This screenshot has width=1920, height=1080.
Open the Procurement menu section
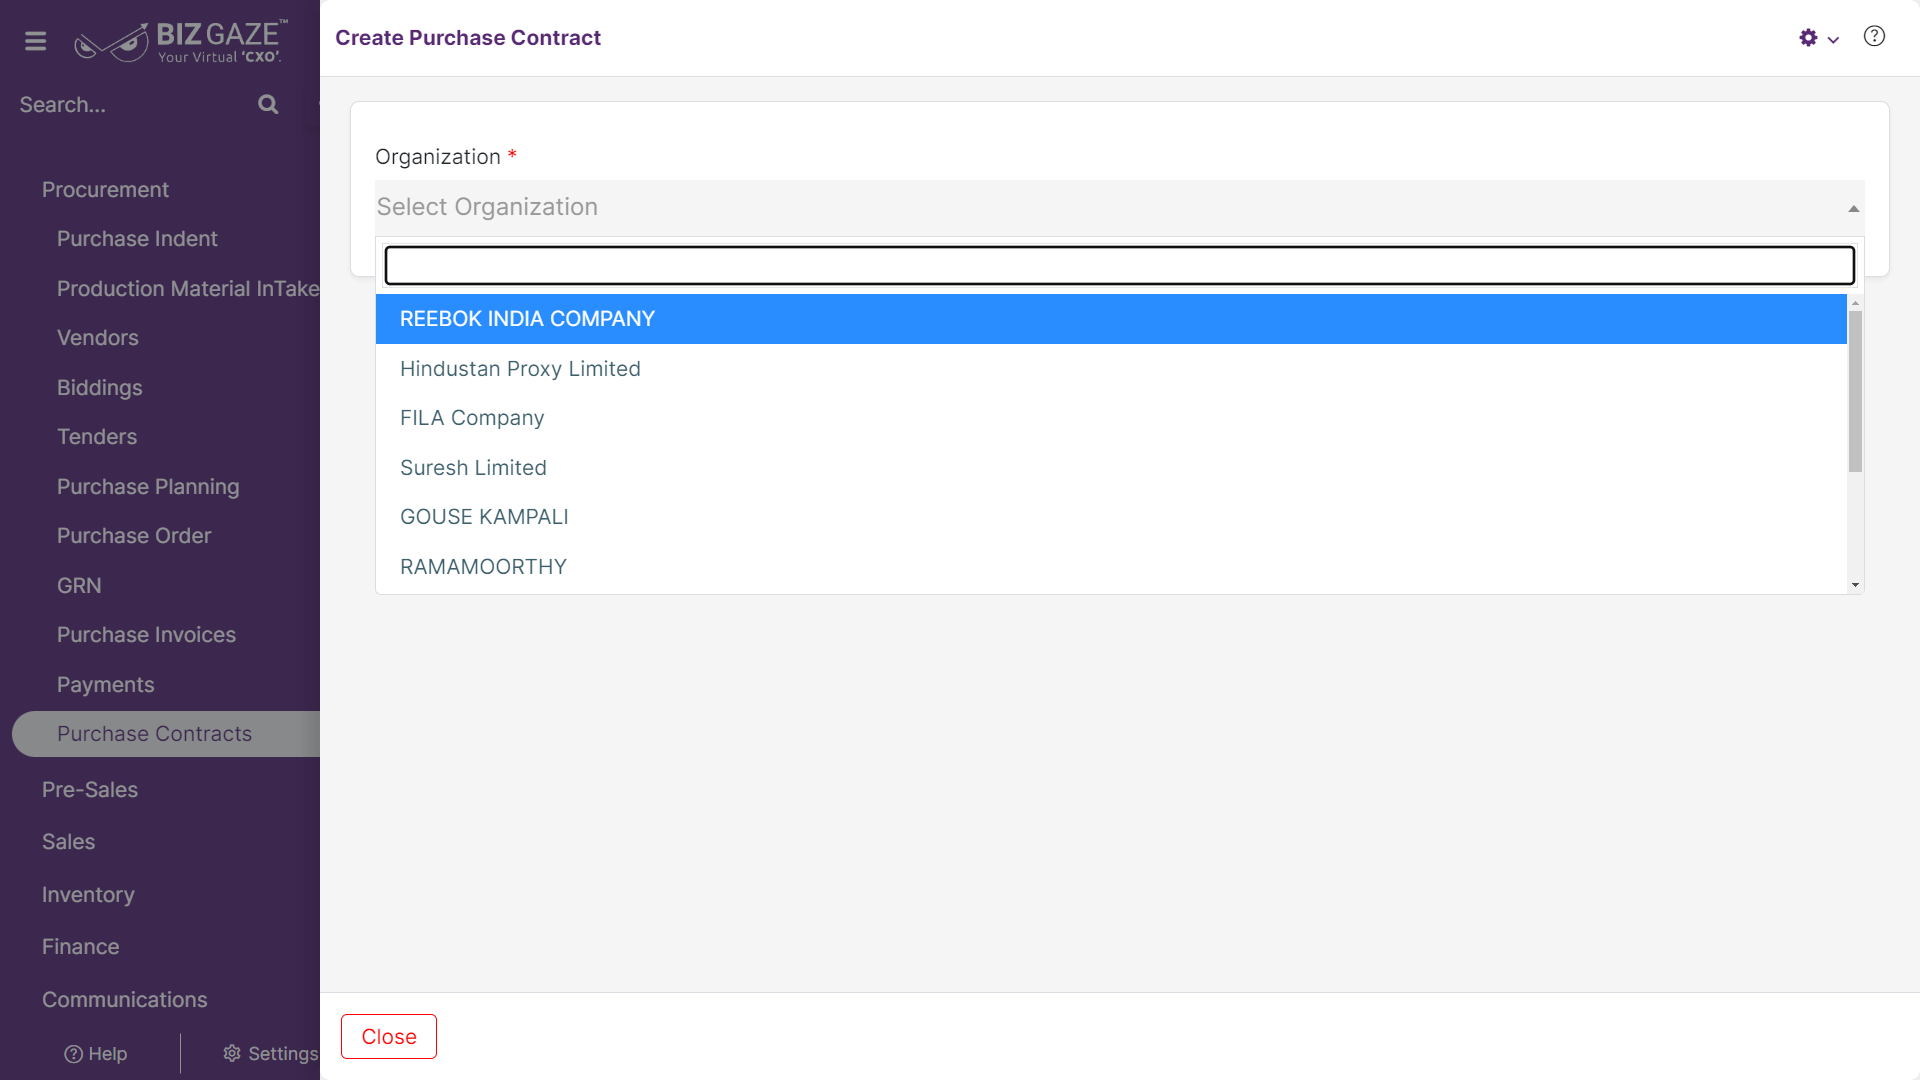(105, 190)
